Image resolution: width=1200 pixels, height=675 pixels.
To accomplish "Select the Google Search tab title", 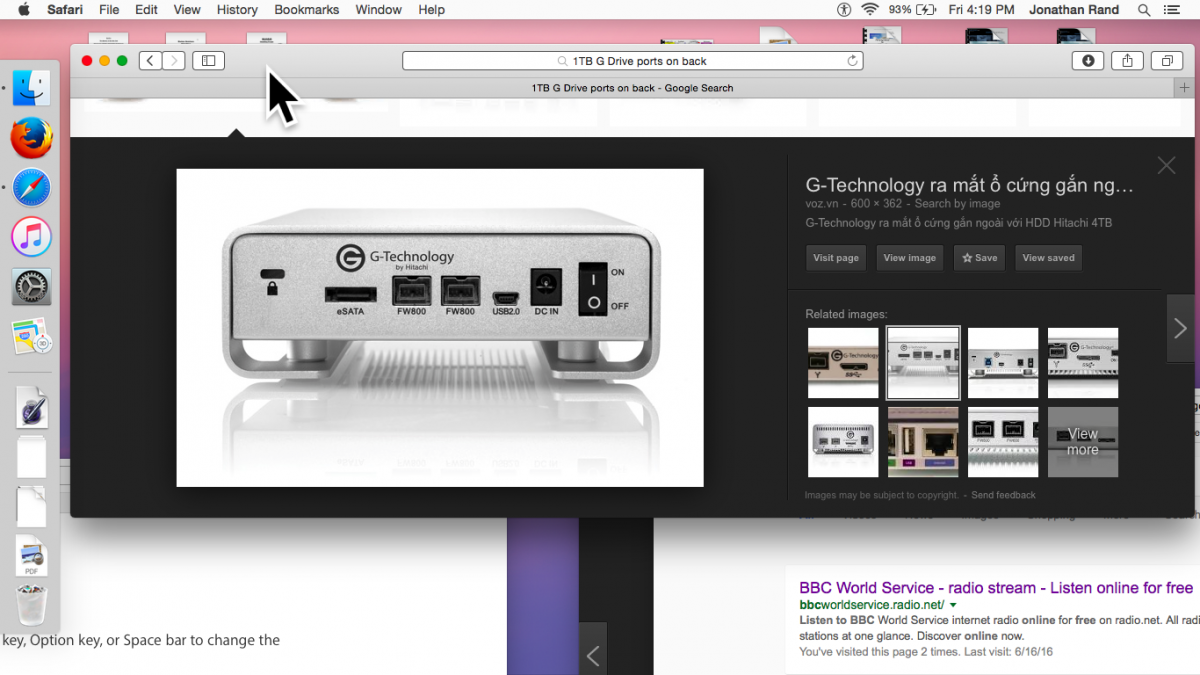I will [x=632, y=88].
